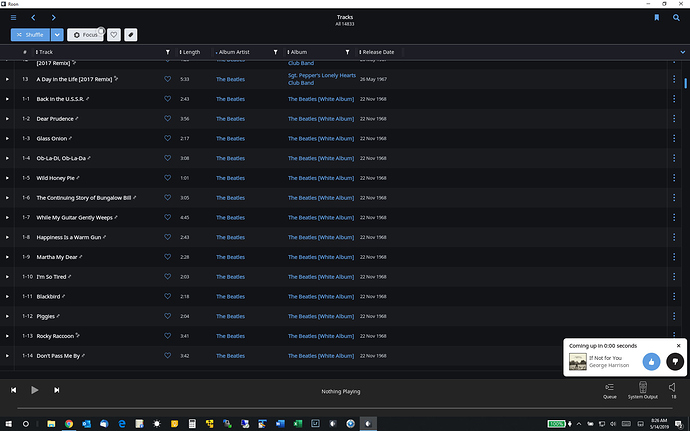Screen dimensions: 690x431
Task: Open White Album link for Blackbird row
Action: (x=321, y=296)
